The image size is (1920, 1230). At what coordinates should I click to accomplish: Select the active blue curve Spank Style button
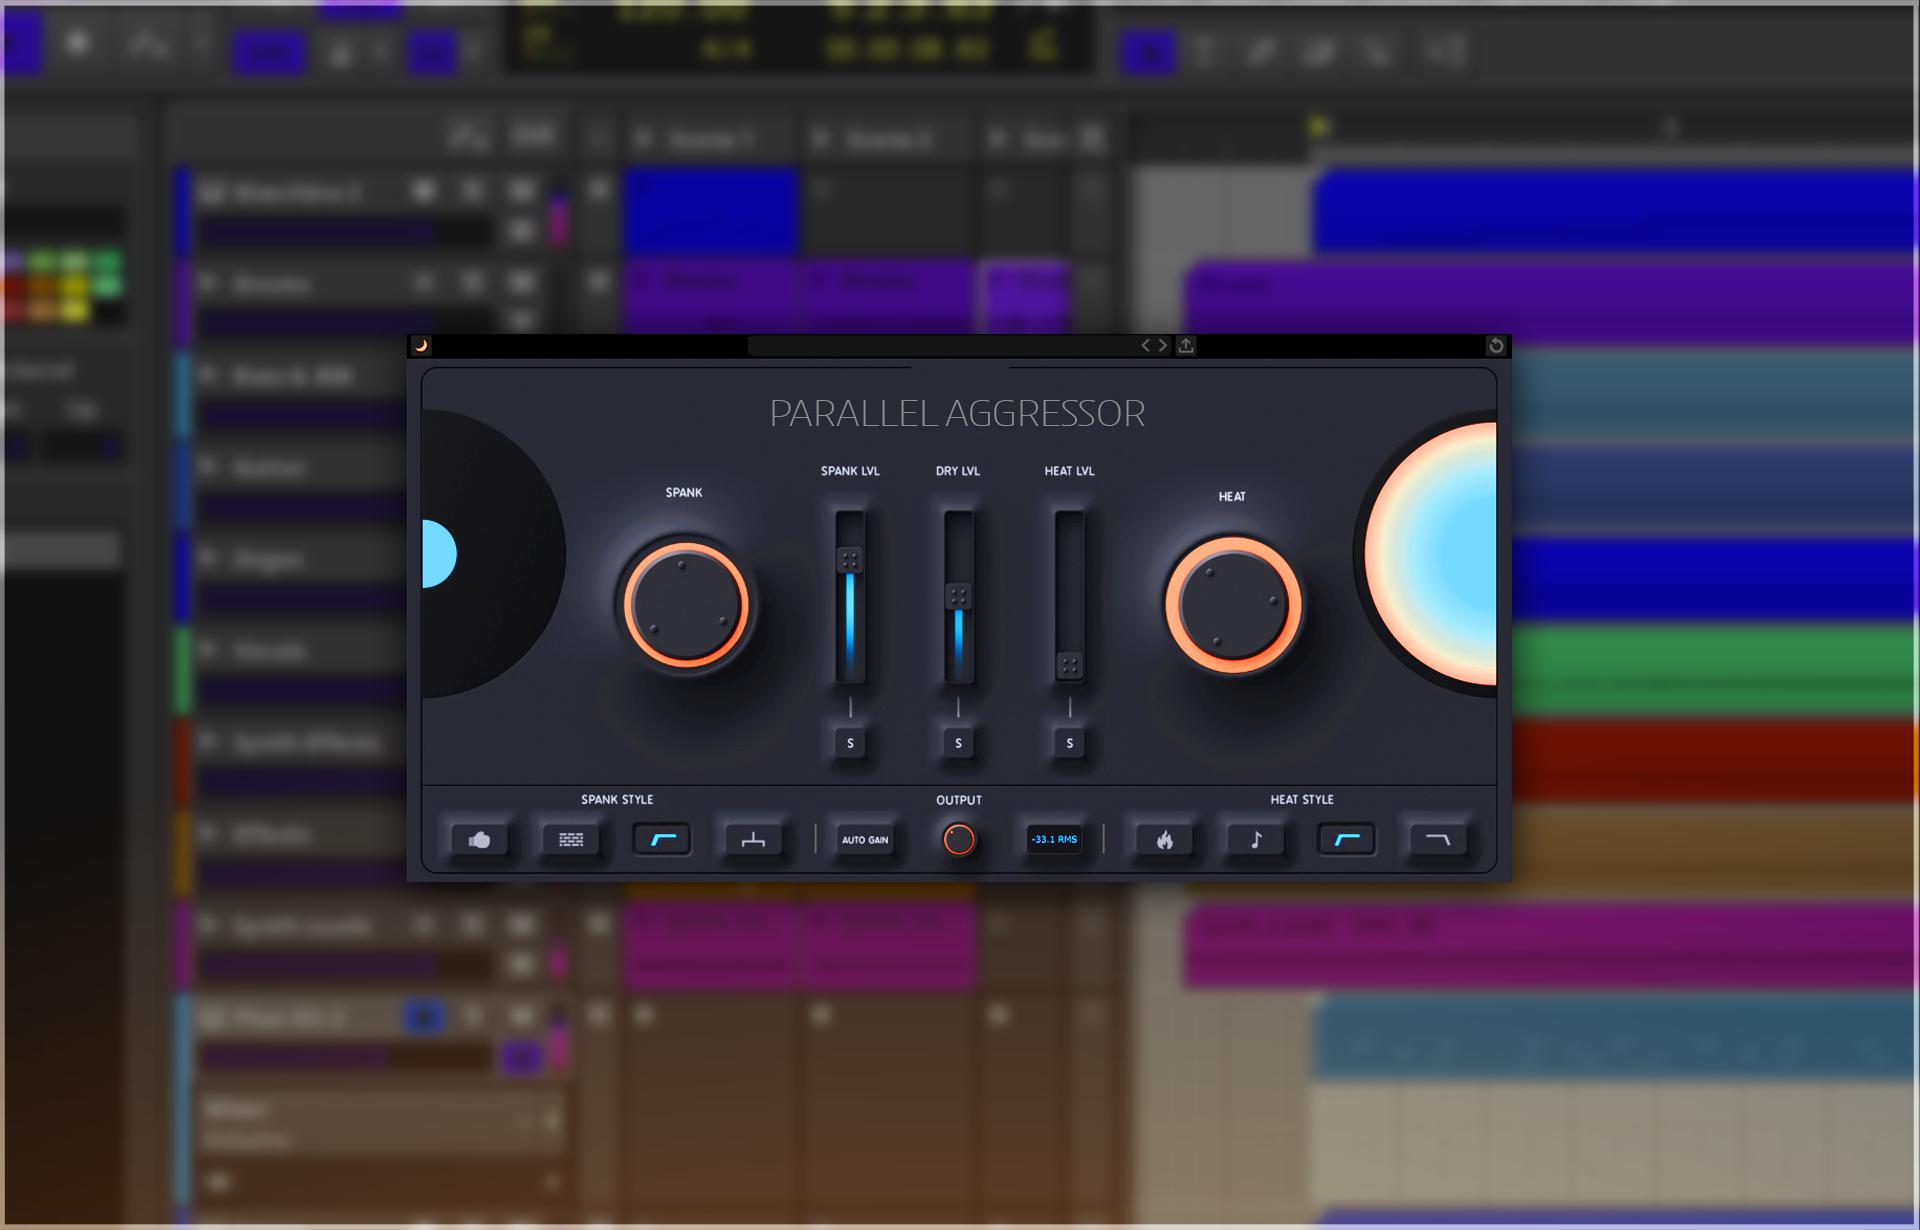pyautogui.click(x=662, y=840)
